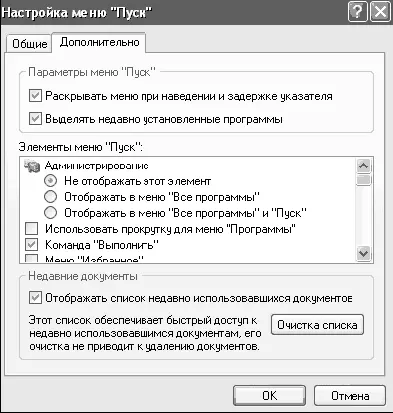Switch to the Общие tab
This screenshot has width=393, height=413.
coord(30,44)
